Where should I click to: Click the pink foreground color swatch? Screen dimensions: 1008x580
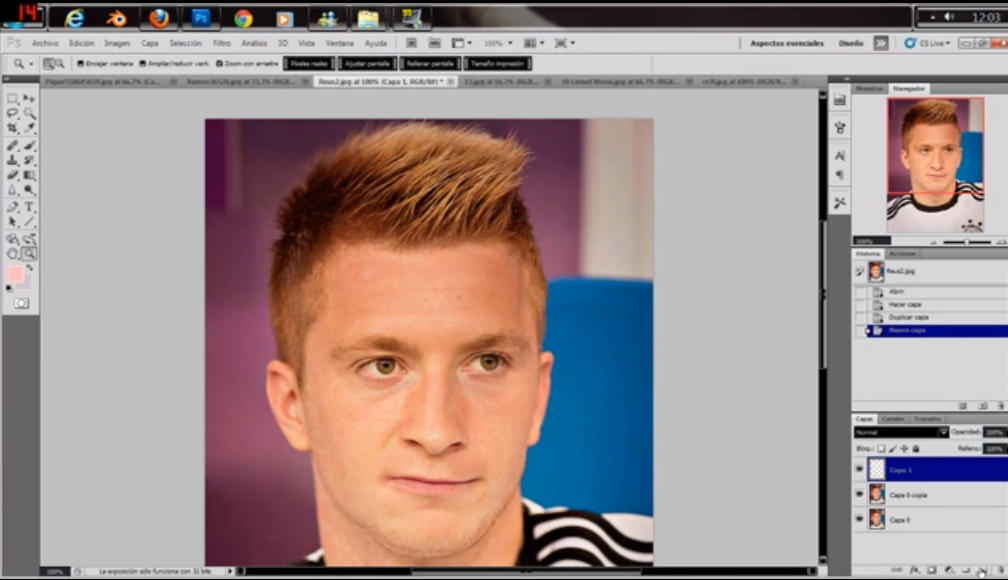(15, 274)
